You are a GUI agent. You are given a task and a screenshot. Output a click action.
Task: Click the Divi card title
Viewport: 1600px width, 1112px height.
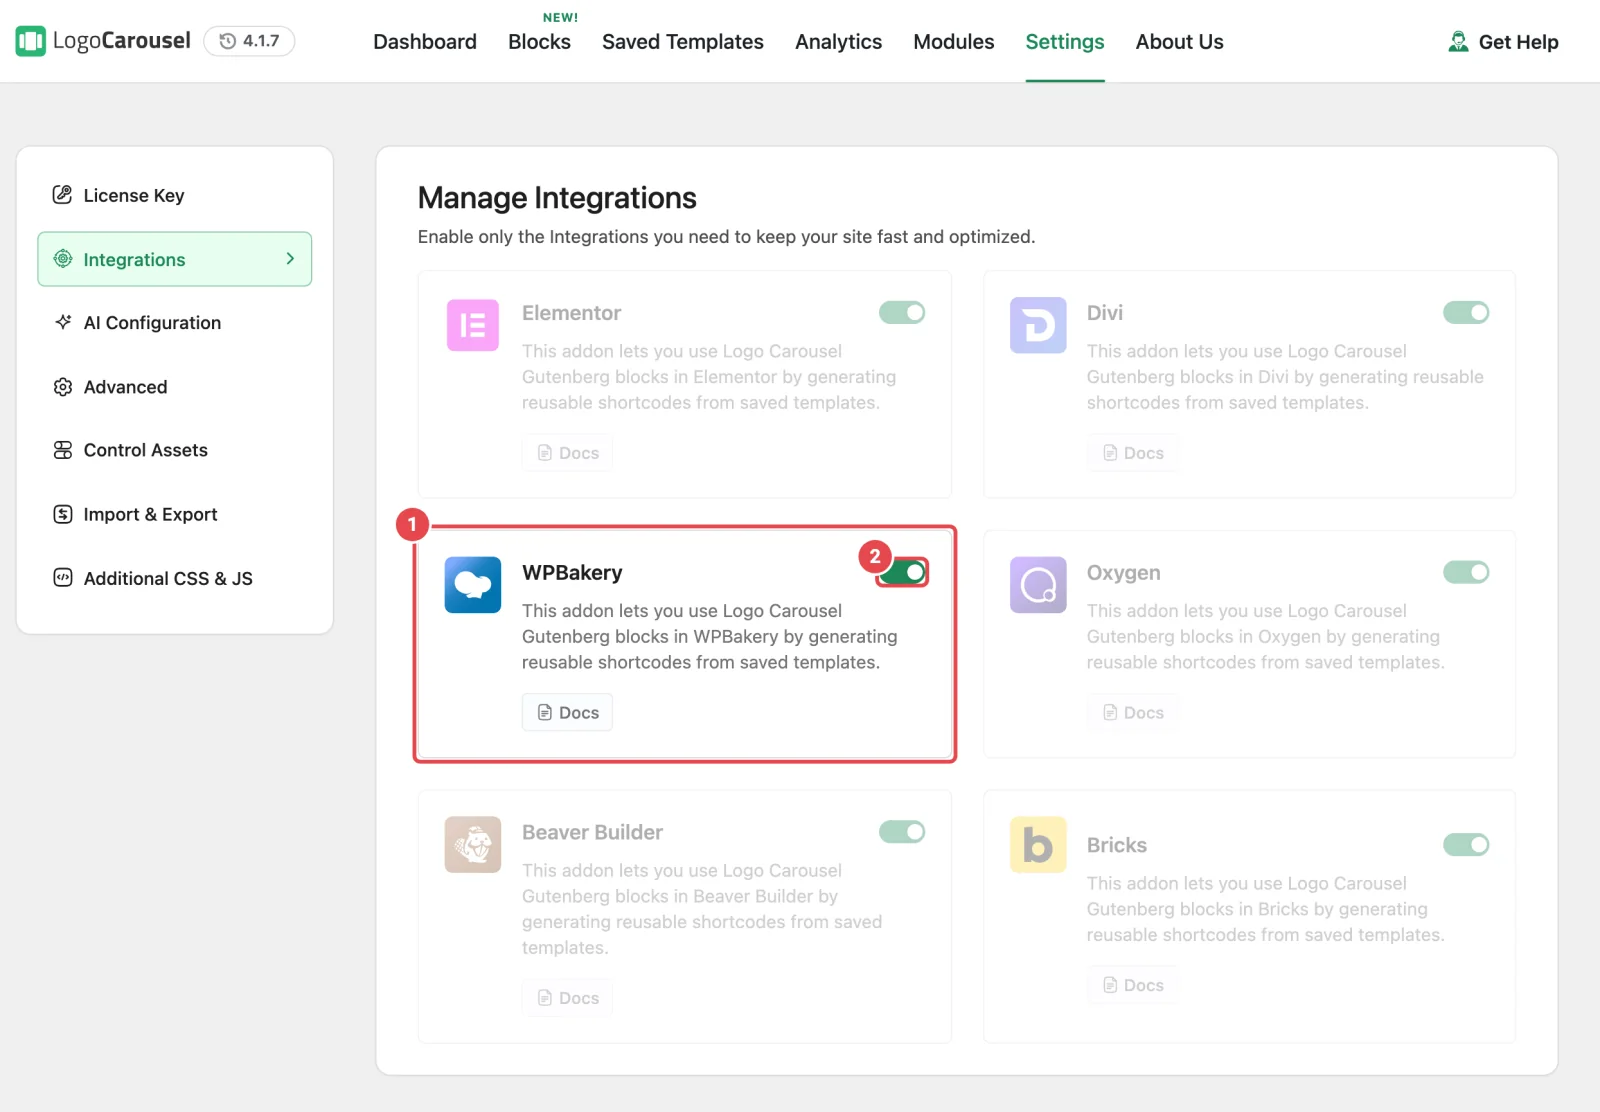[x=1104, y=313]
